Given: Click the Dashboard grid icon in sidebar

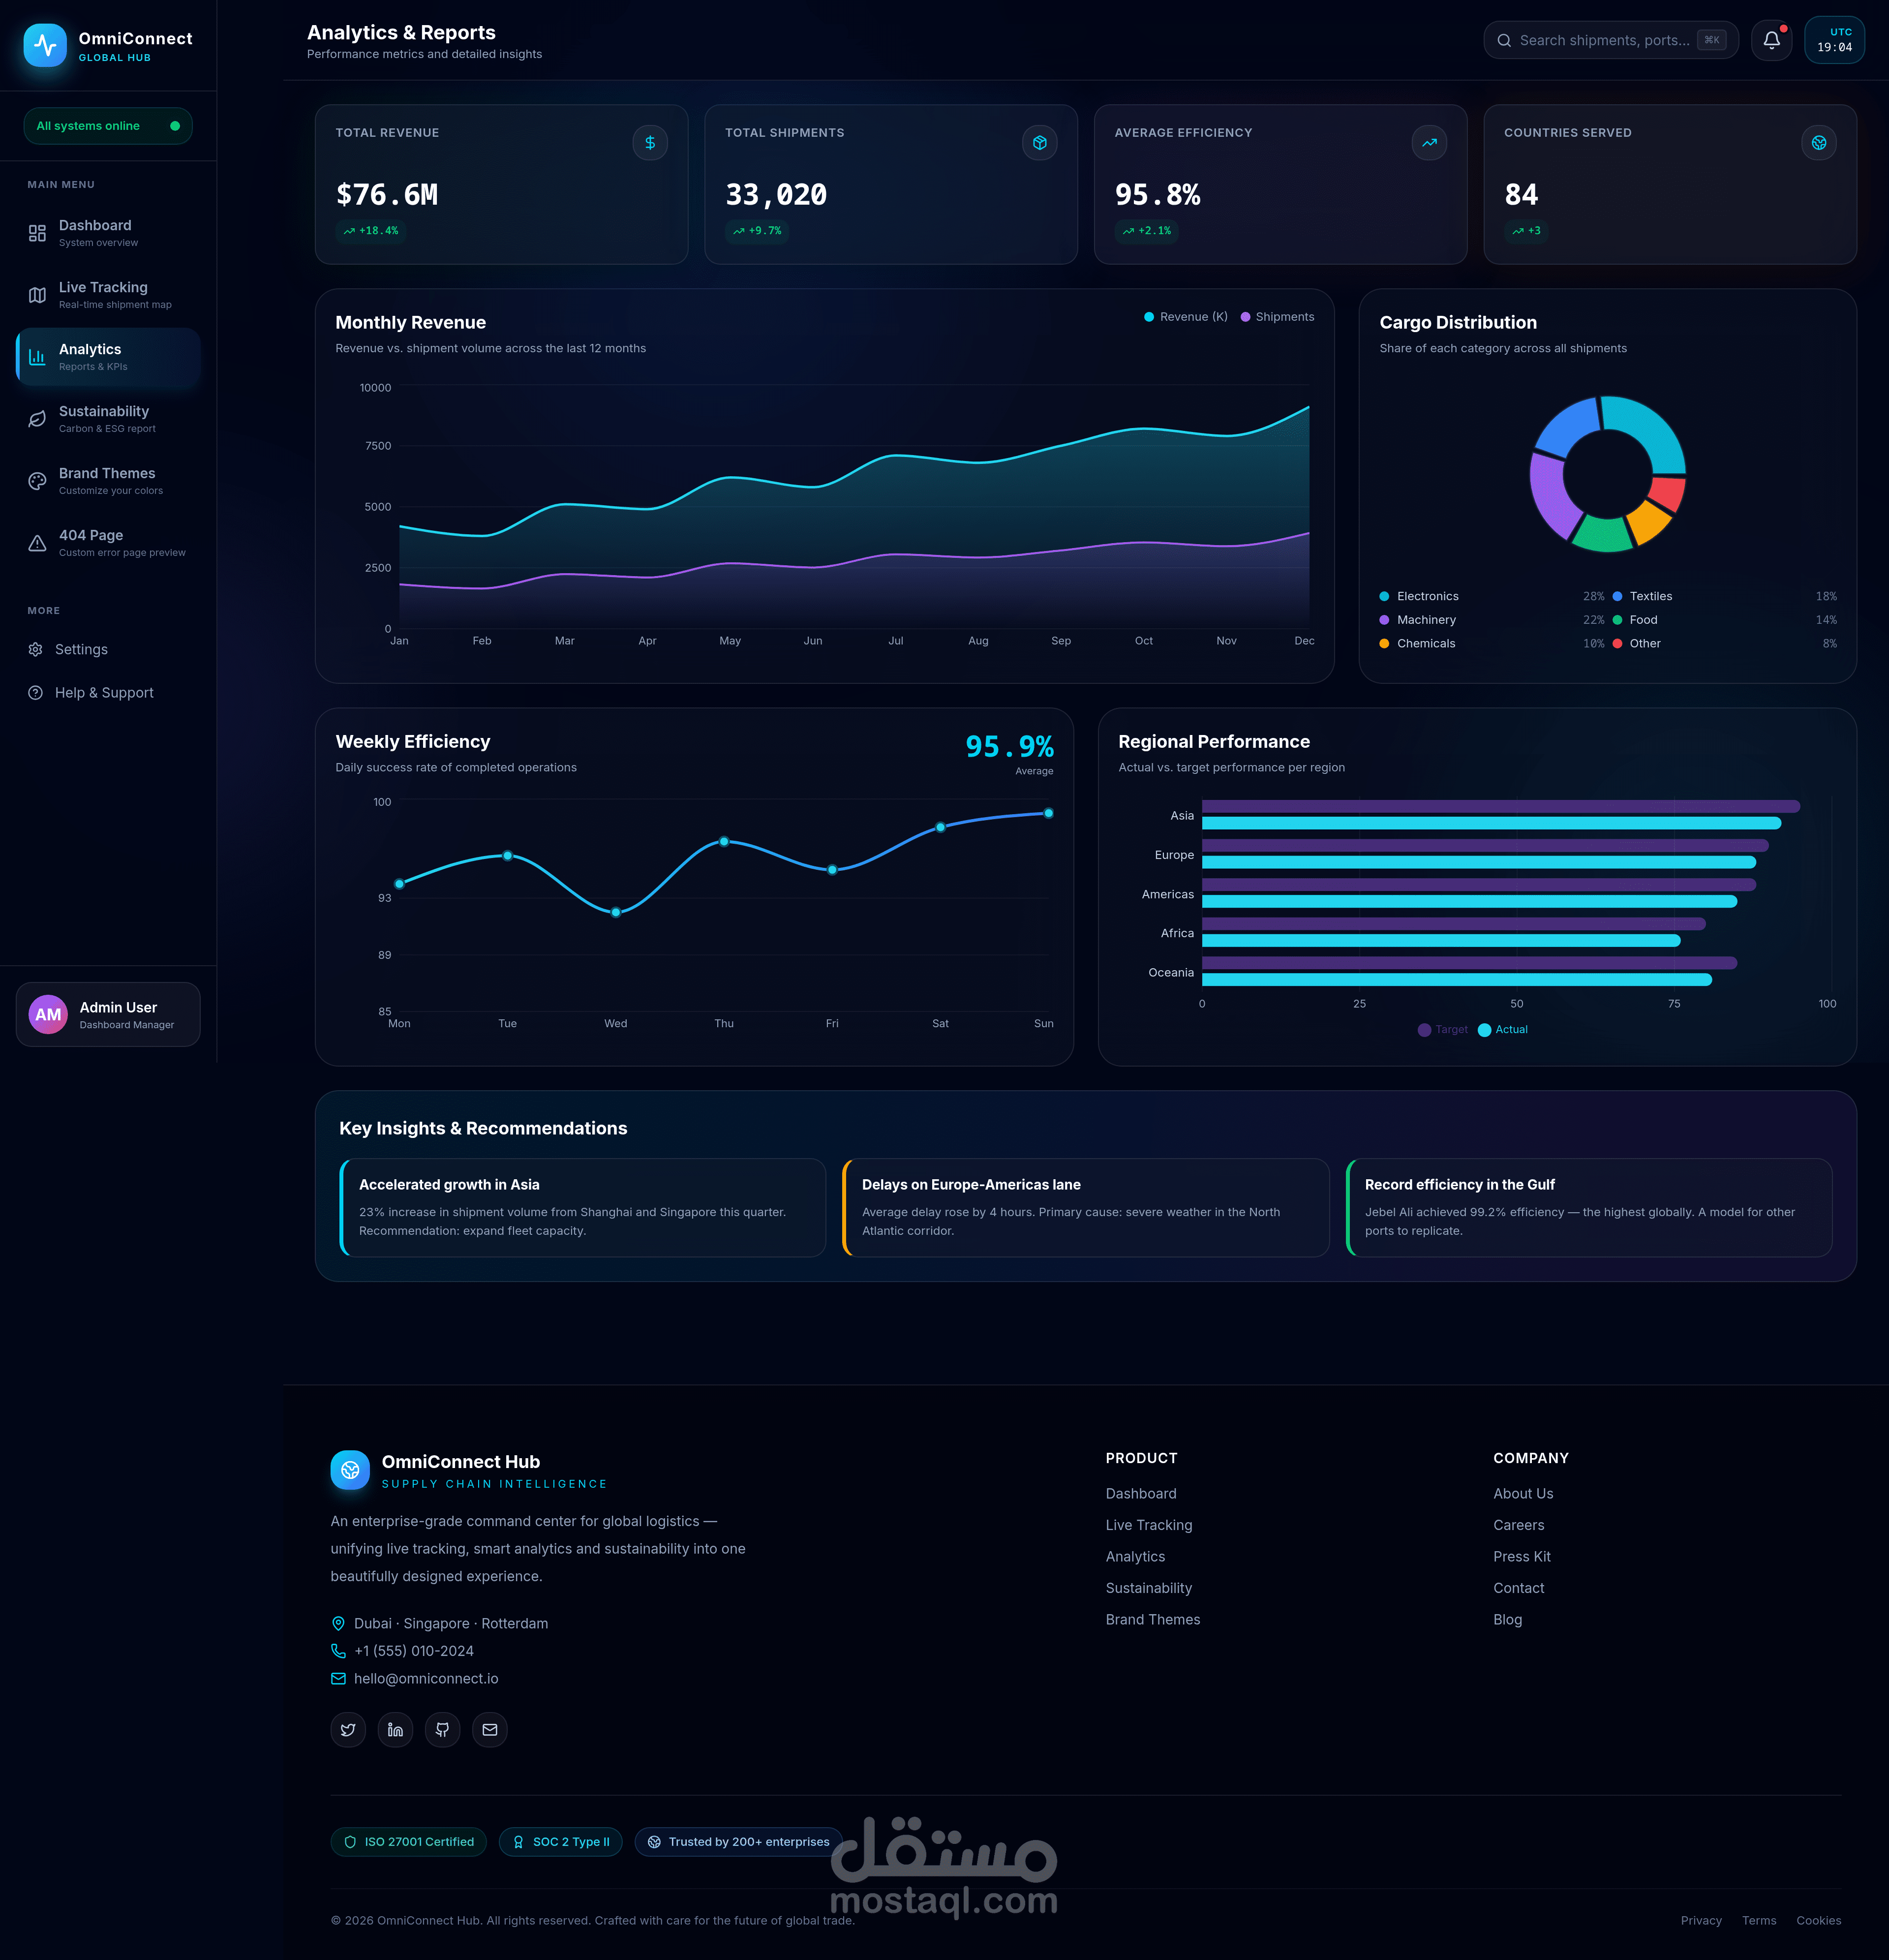Looking at the screenshot, I should point(37,233).
